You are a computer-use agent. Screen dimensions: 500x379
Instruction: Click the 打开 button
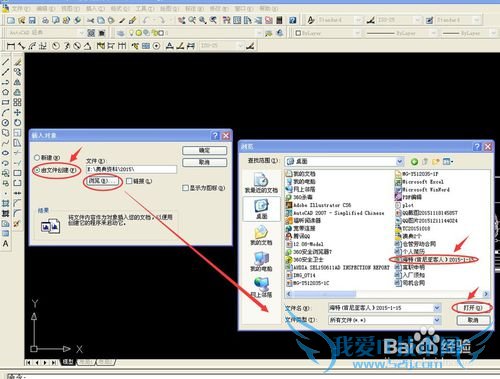[473, 308]
